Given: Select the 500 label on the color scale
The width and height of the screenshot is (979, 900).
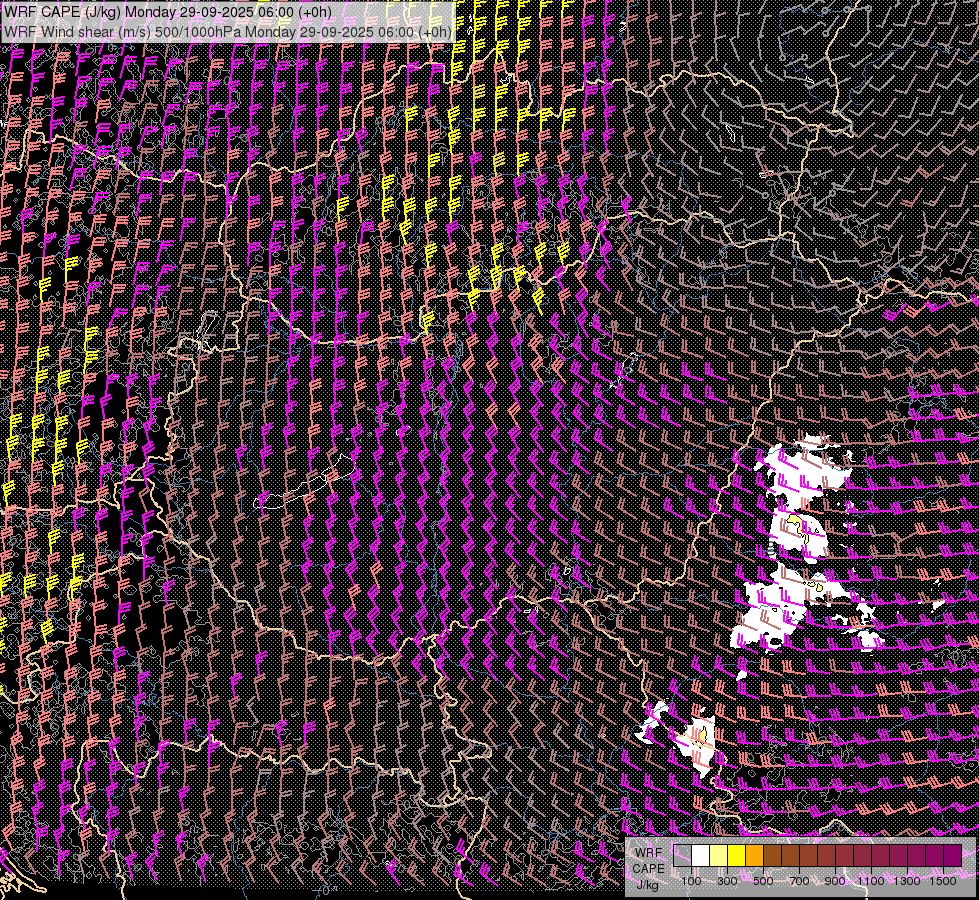Looking at the screenshot, I should 763,881.
